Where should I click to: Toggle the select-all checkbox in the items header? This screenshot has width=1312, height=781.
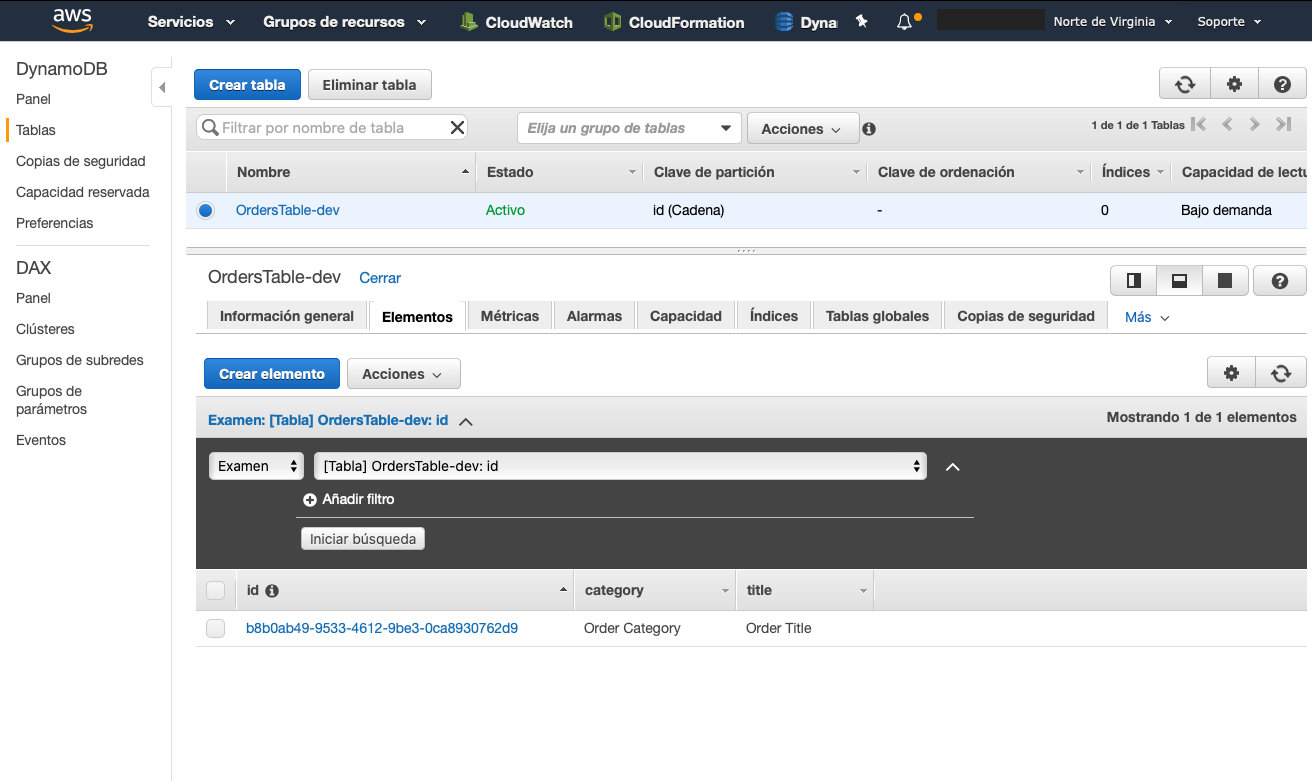[x=216, y=590]
